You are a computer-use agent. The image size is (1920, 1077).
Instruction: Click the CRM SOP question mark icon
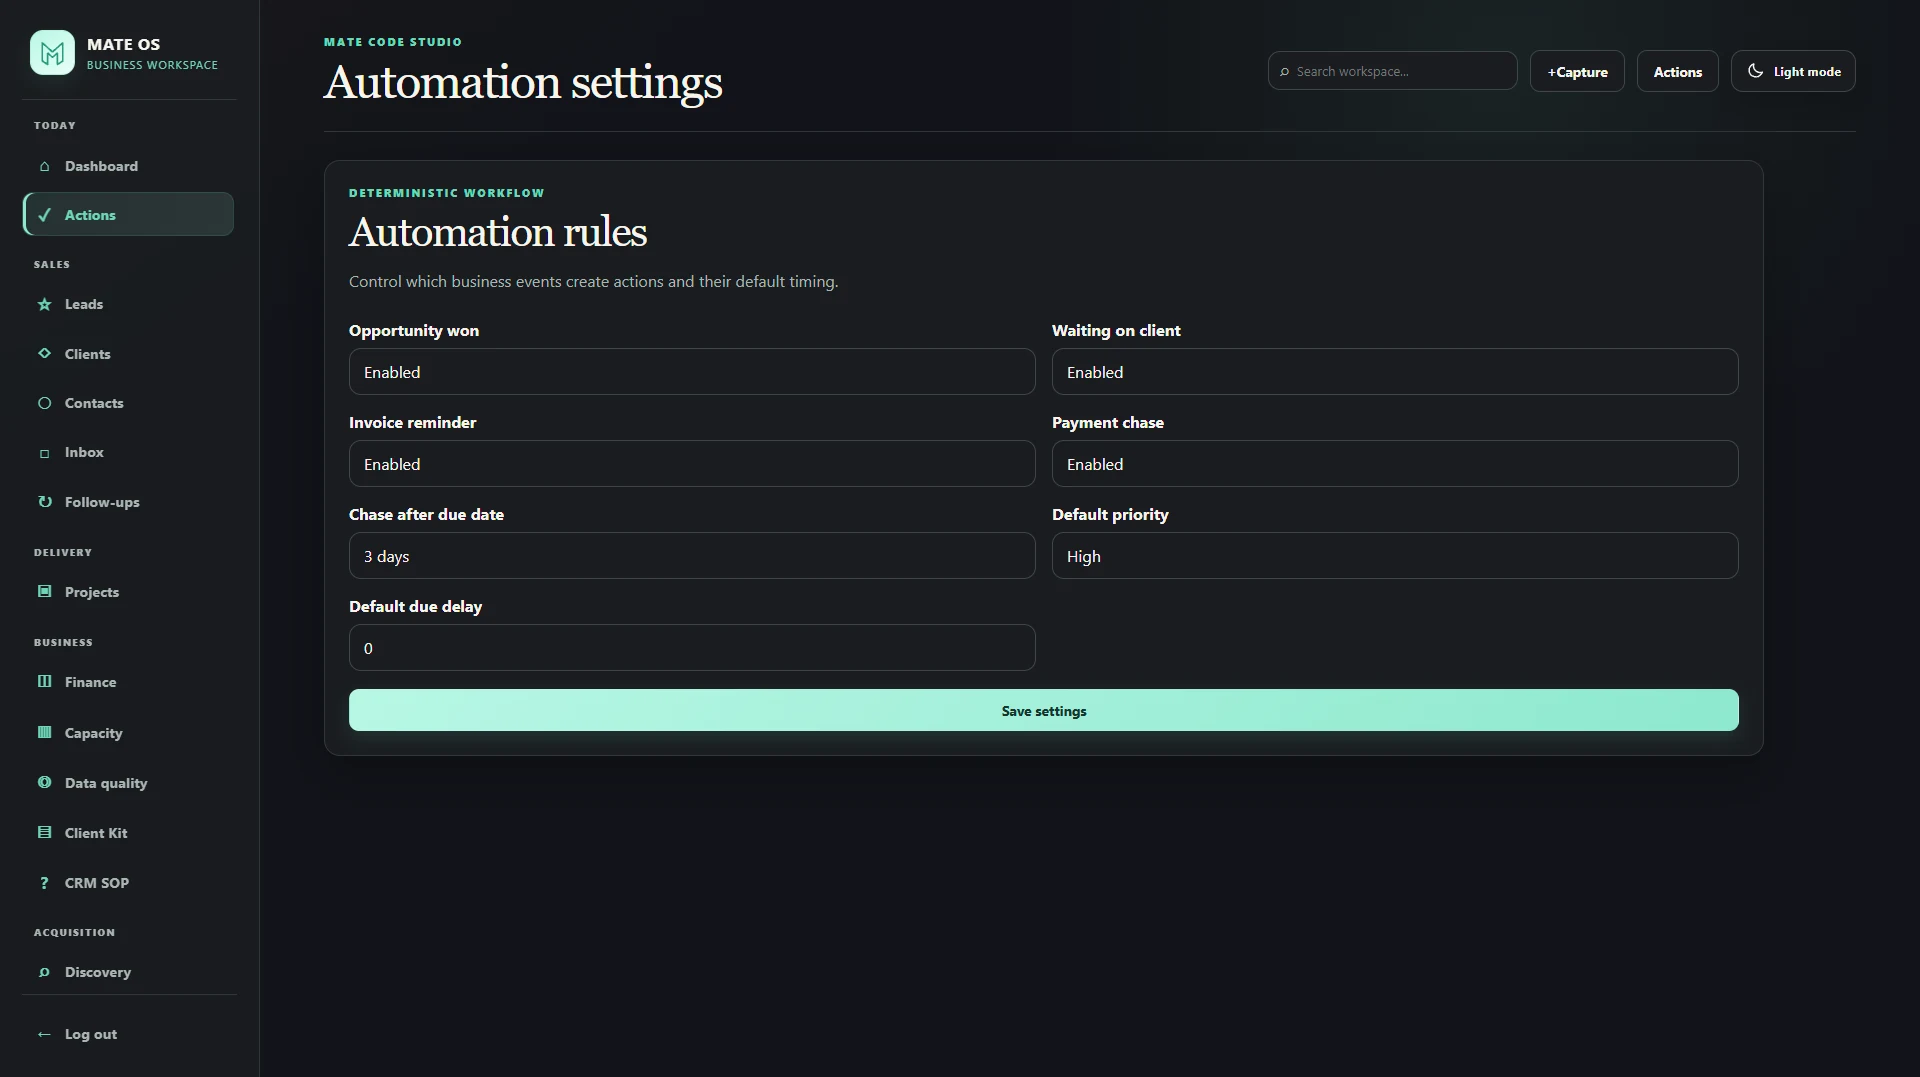tap(44, 883)
